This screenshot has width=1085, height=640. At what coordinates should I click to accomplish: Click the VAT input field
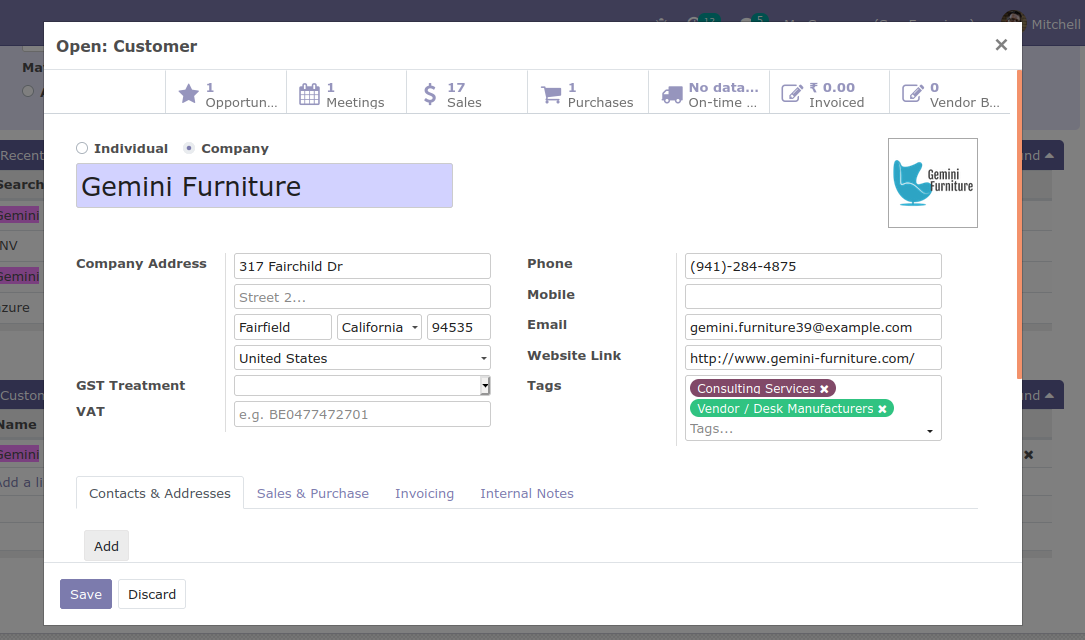pos(362,414)
